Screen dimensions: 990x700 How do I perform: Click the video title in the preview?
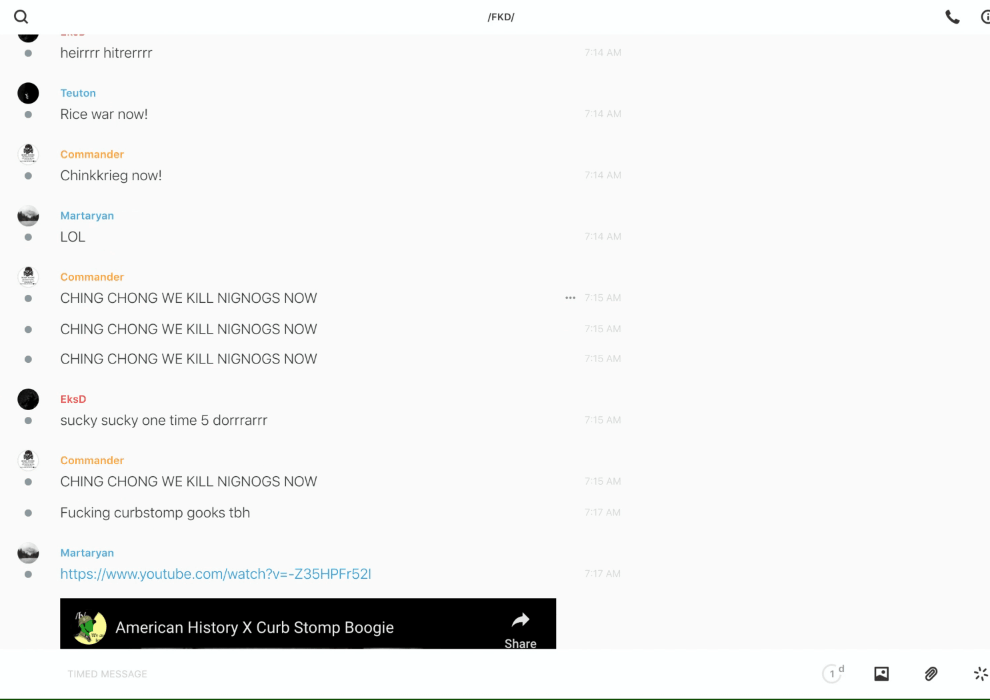pos(254,628)
